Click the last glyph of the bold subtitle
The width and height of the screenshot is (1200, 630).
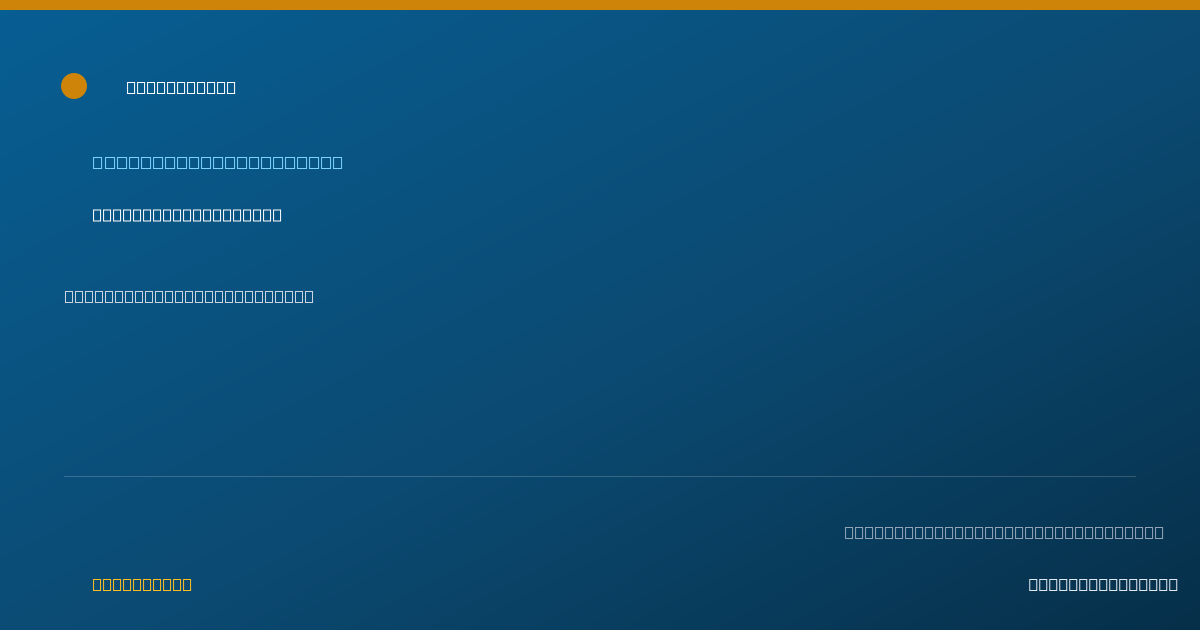click(277, 215)
